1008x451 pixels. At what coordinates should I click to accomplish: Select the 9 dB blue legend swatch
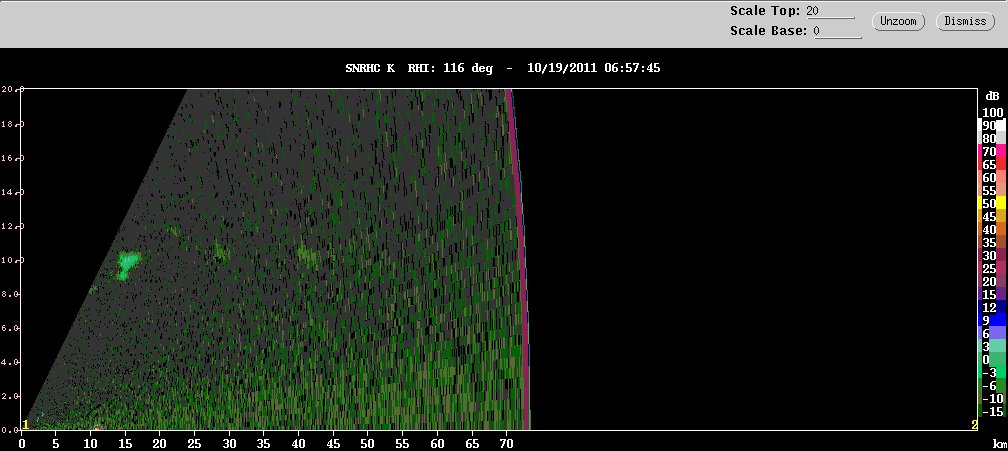click(993, 321)
